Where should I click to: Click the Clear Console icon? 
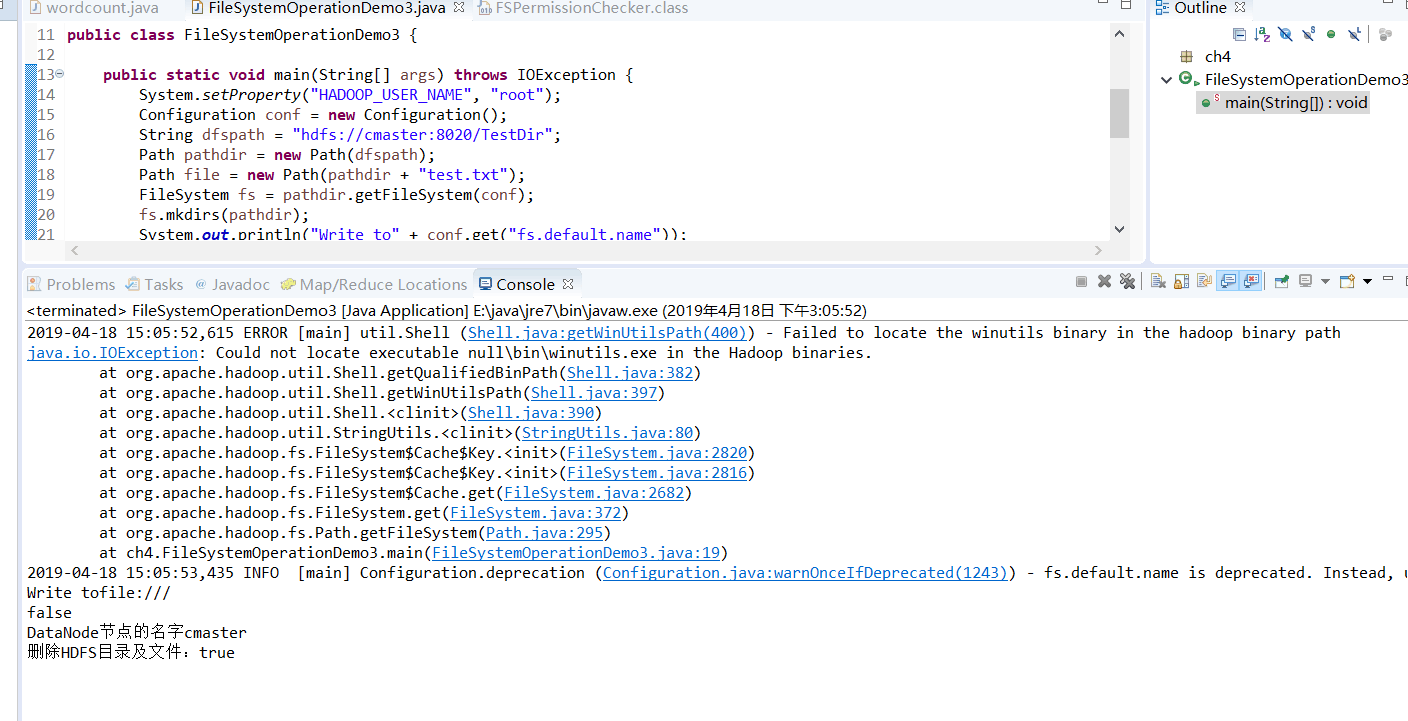point(1156,281)
